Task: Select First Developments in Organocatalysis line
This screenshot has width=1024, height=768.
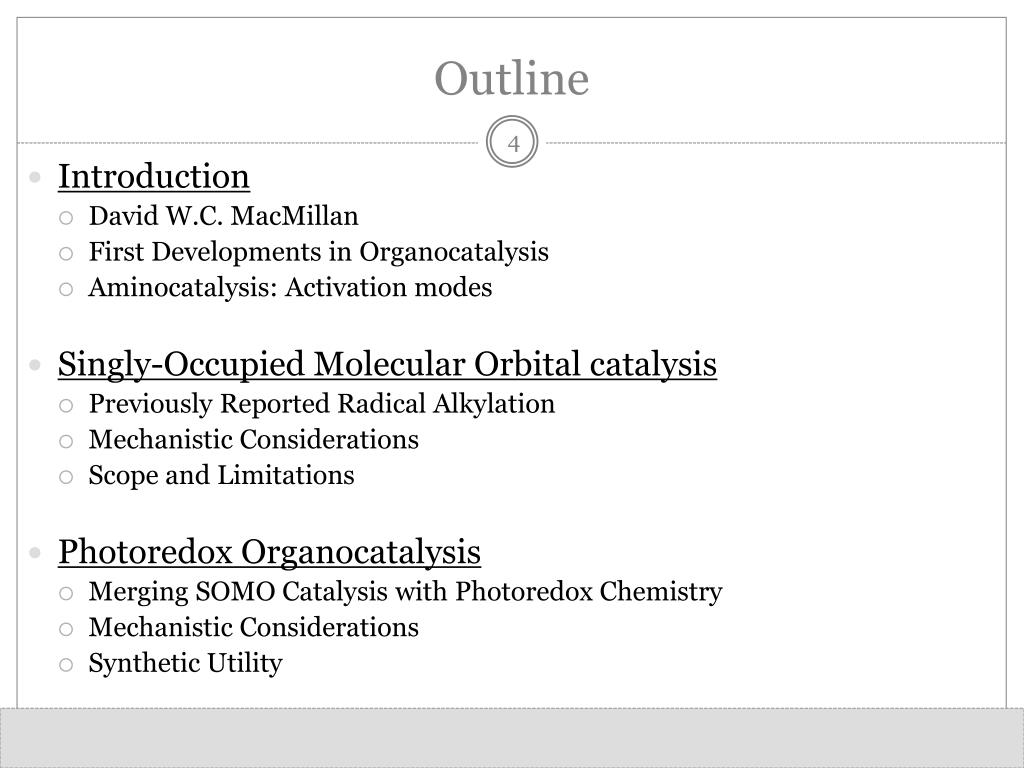Action: click(319, 252)
